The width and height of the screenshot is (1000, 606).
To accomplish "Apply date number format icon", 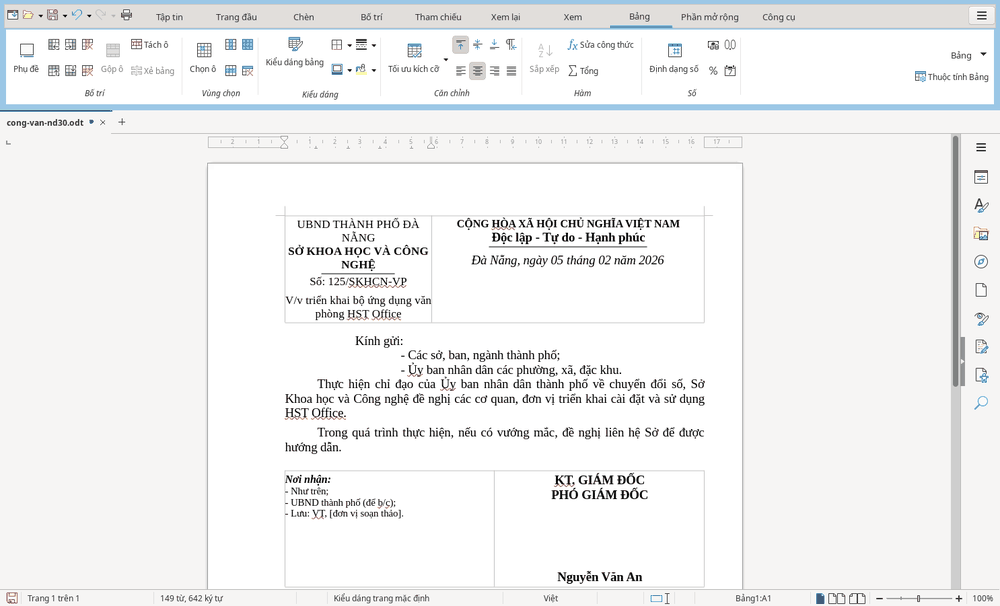I will (x=730, y=71).
